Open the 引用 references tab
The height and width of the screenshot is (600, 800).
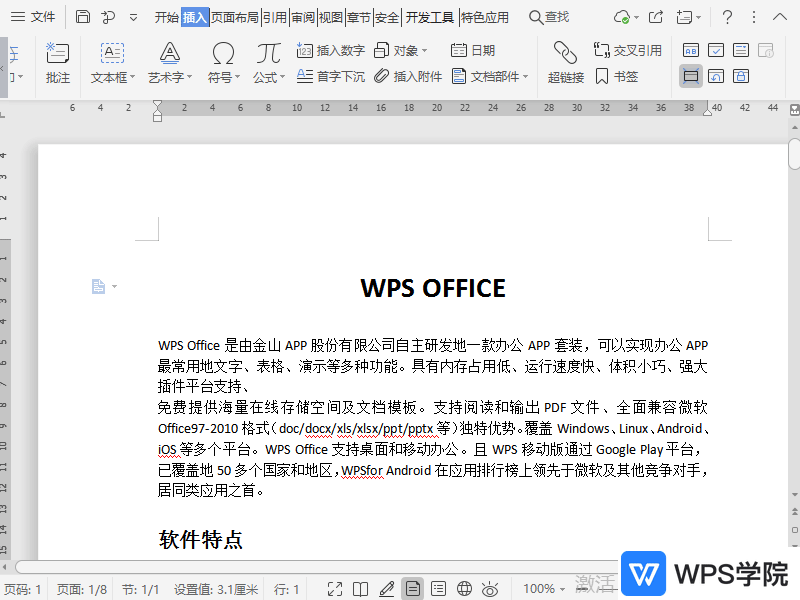point(274,18)
